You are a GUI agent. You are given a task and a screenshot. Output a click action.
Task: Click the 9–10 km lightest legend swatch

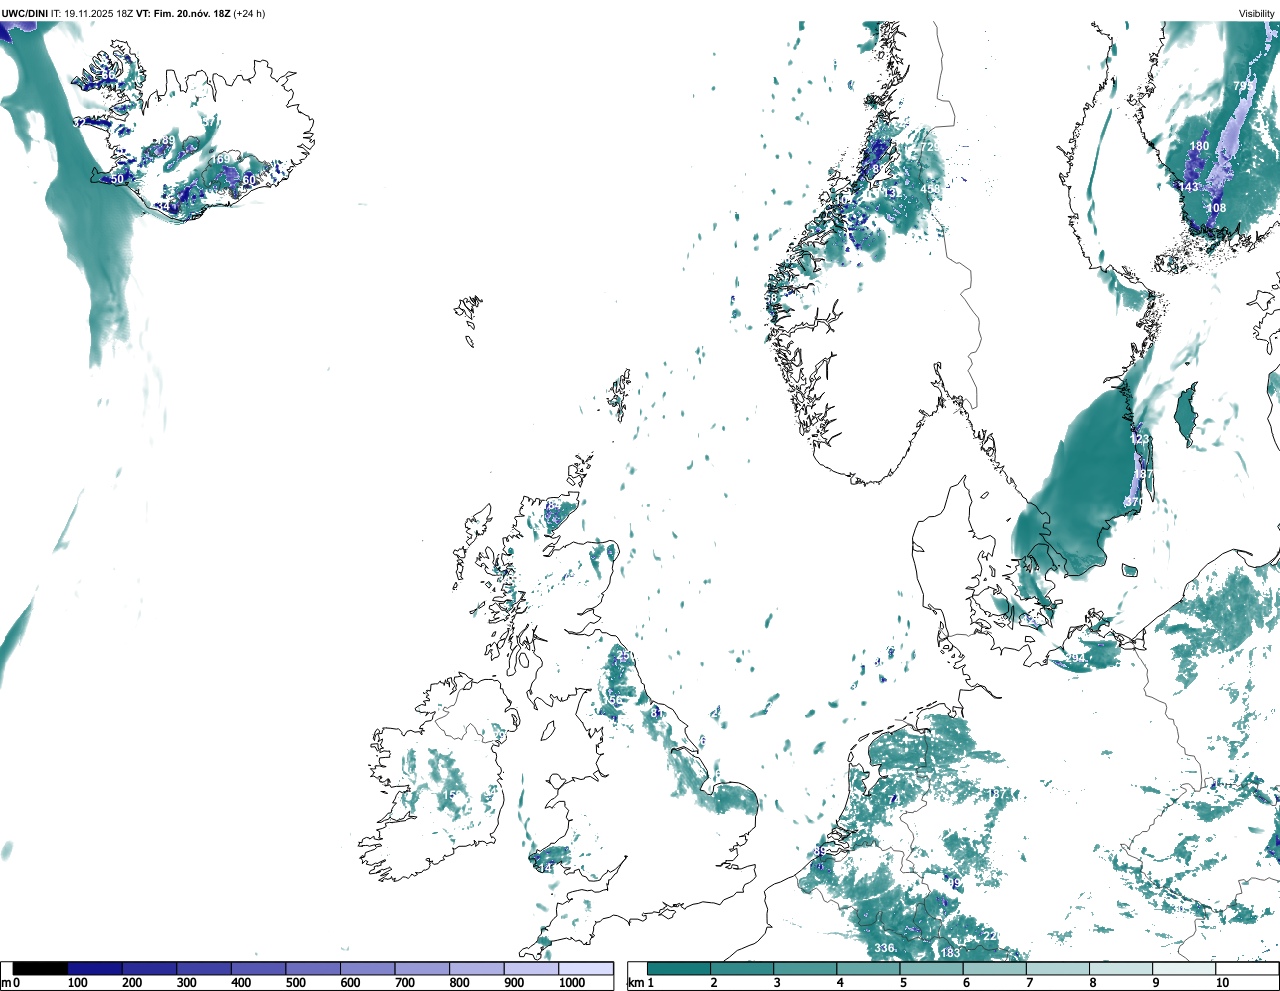coord(1185,968)
